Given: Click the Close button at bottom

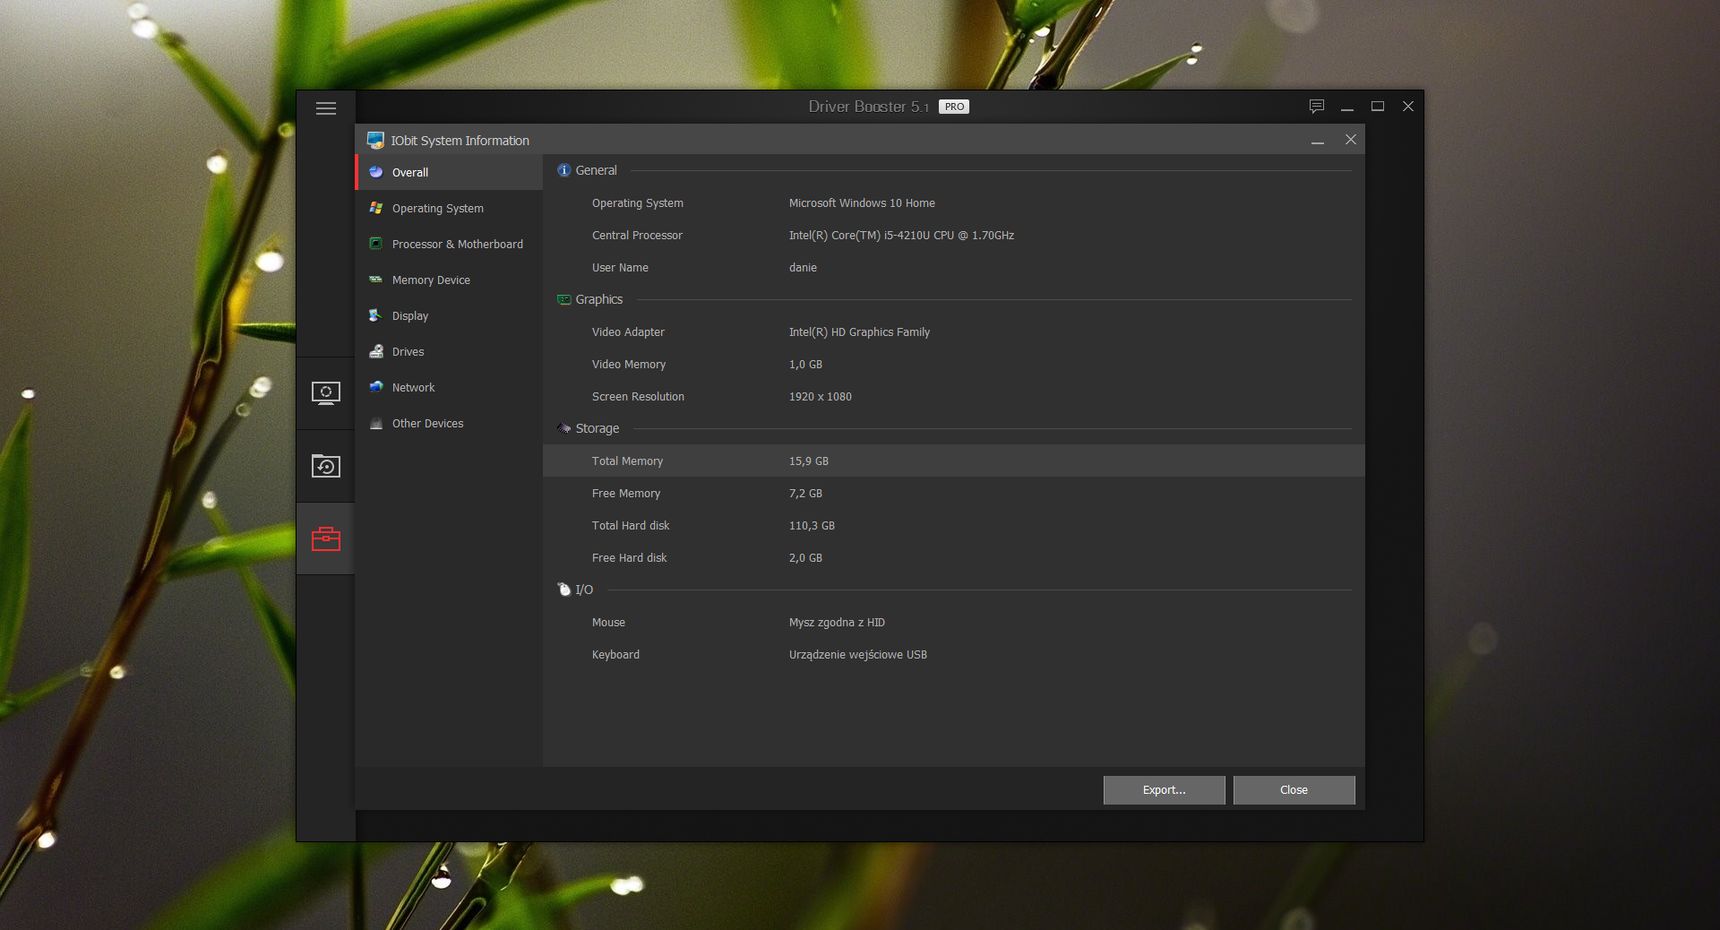Looking at the screenshot, I should click(x=1294, y=790).
